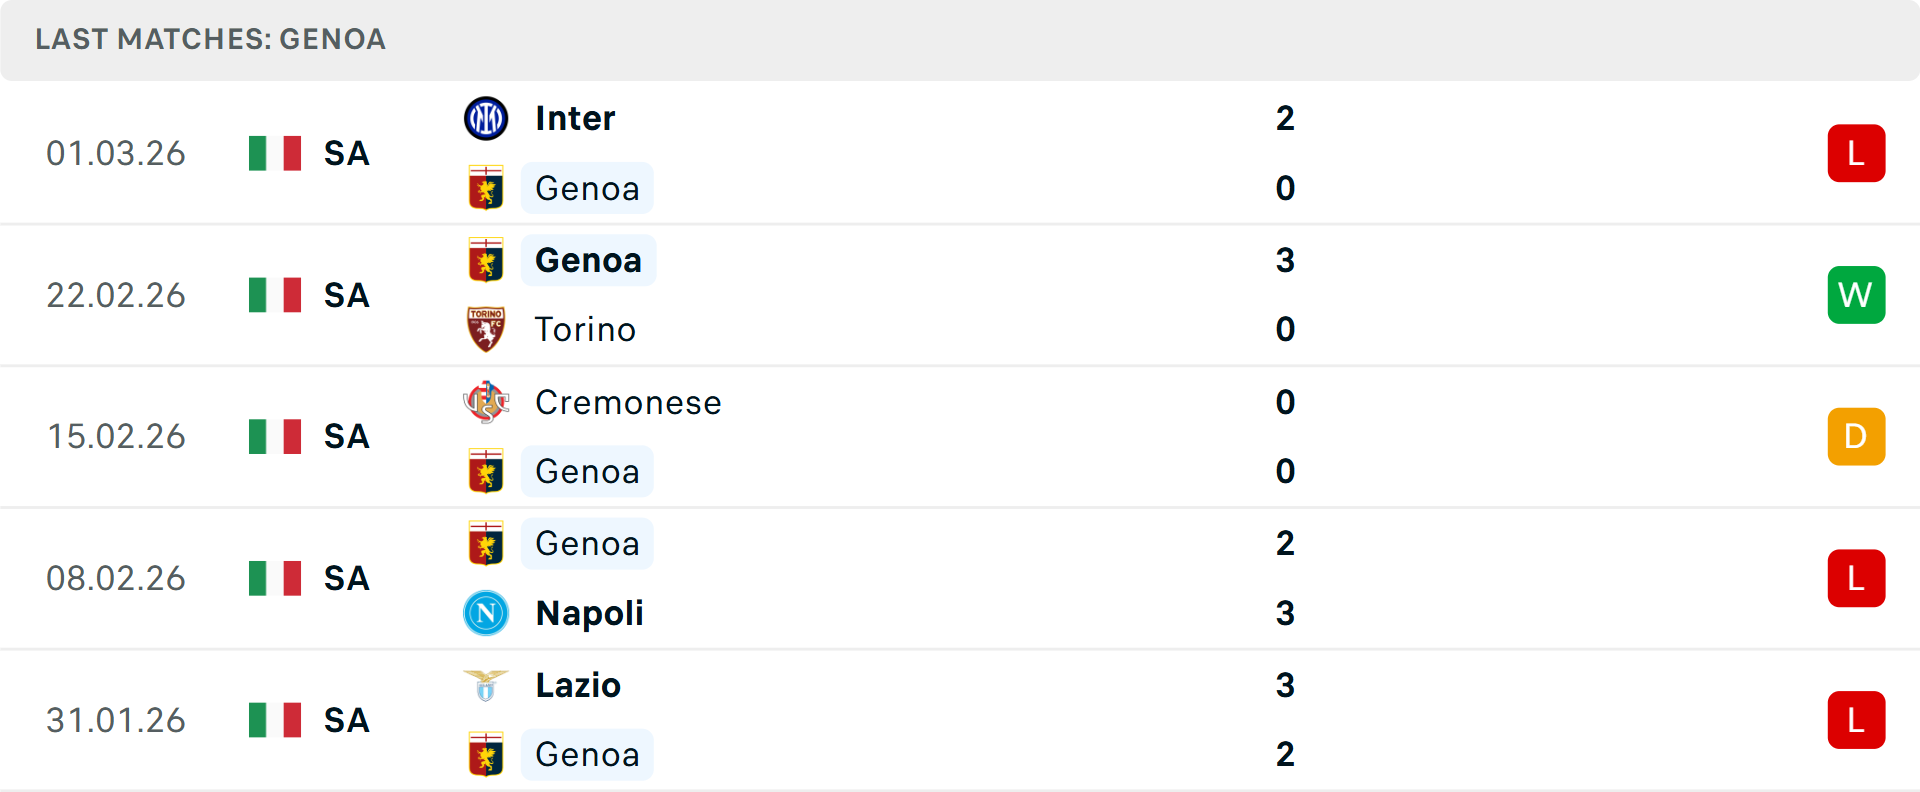Viewport: 1920px width, 792px height.
Task: Click the Torino club badge
Action: click(x=486, y=329)
